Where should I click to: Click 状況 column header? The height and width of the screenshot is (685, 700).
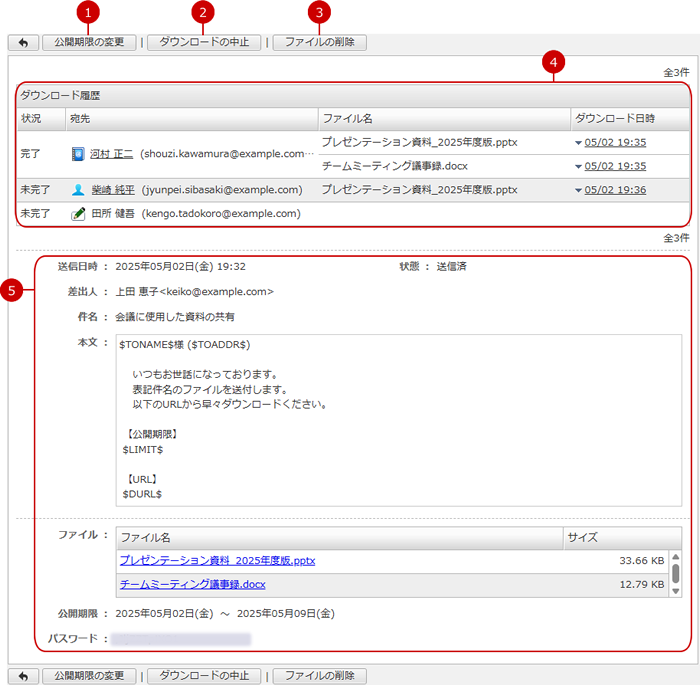point(41,119)
